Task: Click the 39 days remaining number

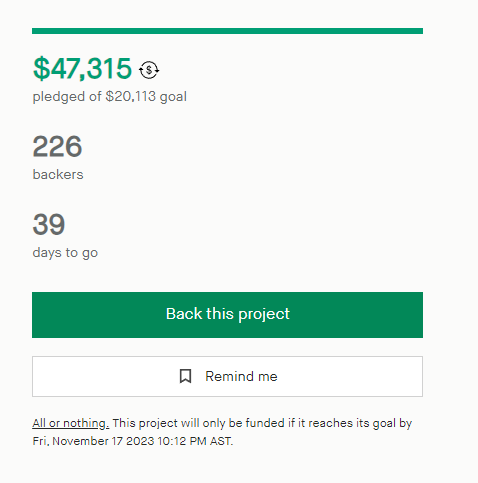Action: point(49,224)
